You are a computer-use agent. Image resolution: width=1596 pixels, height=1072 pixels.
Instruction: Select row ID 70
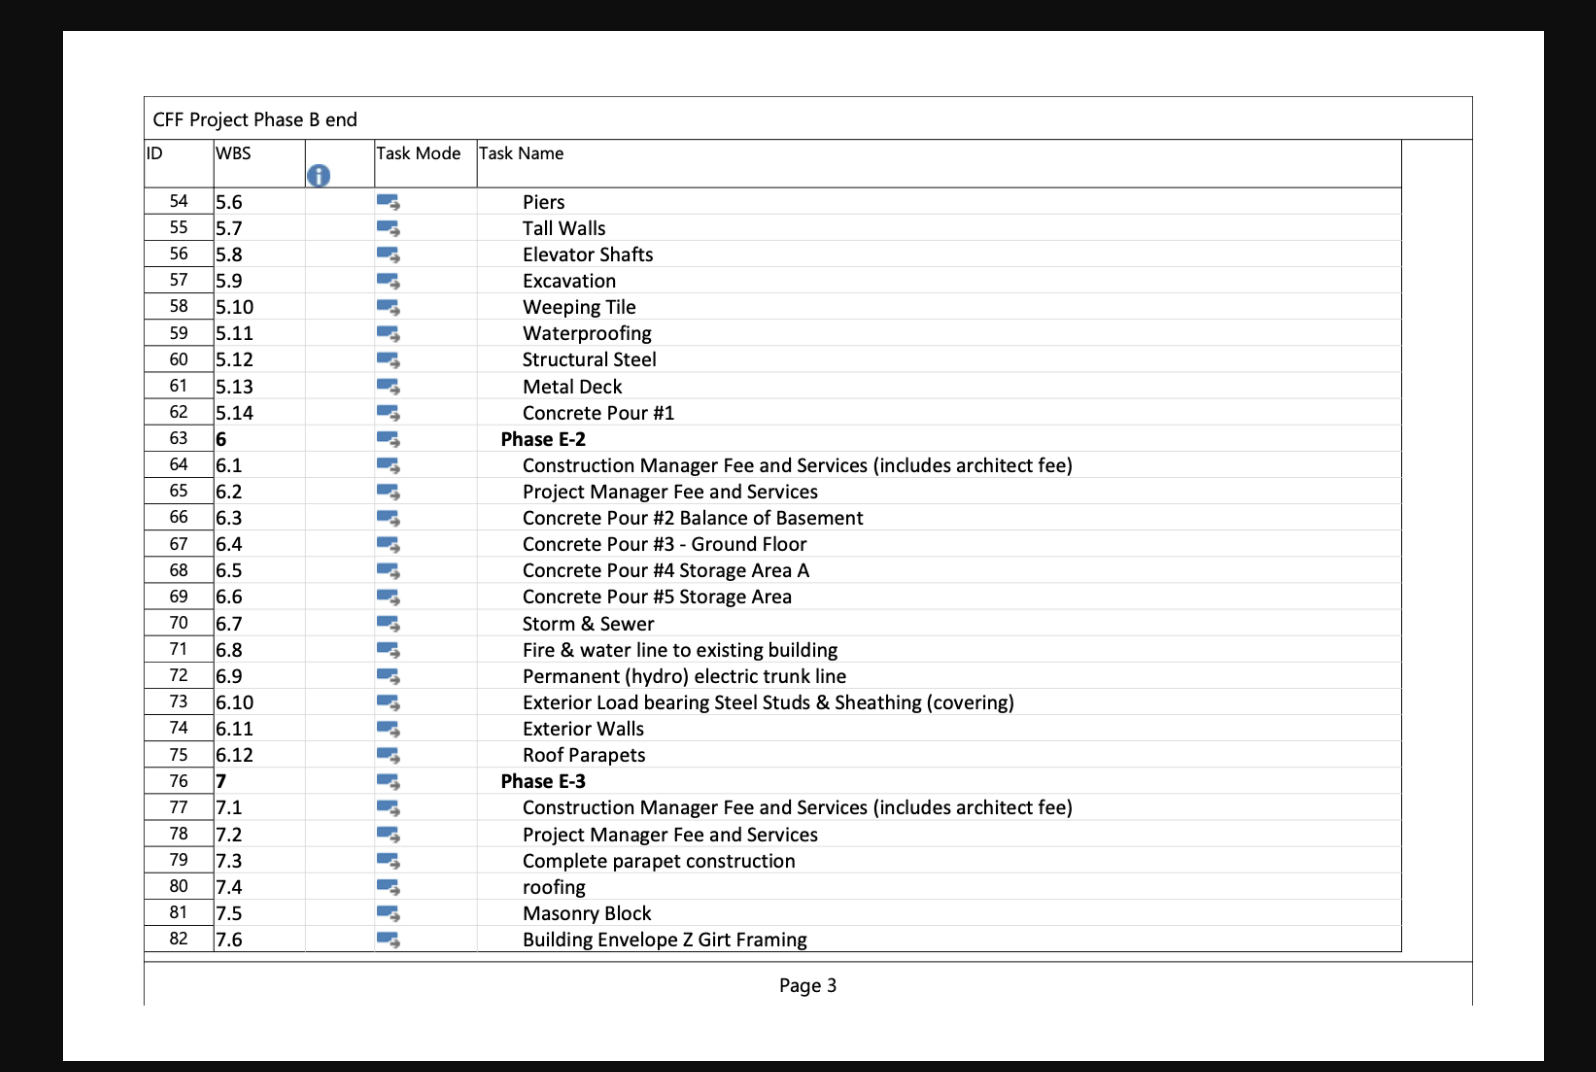tap(178, 623)
